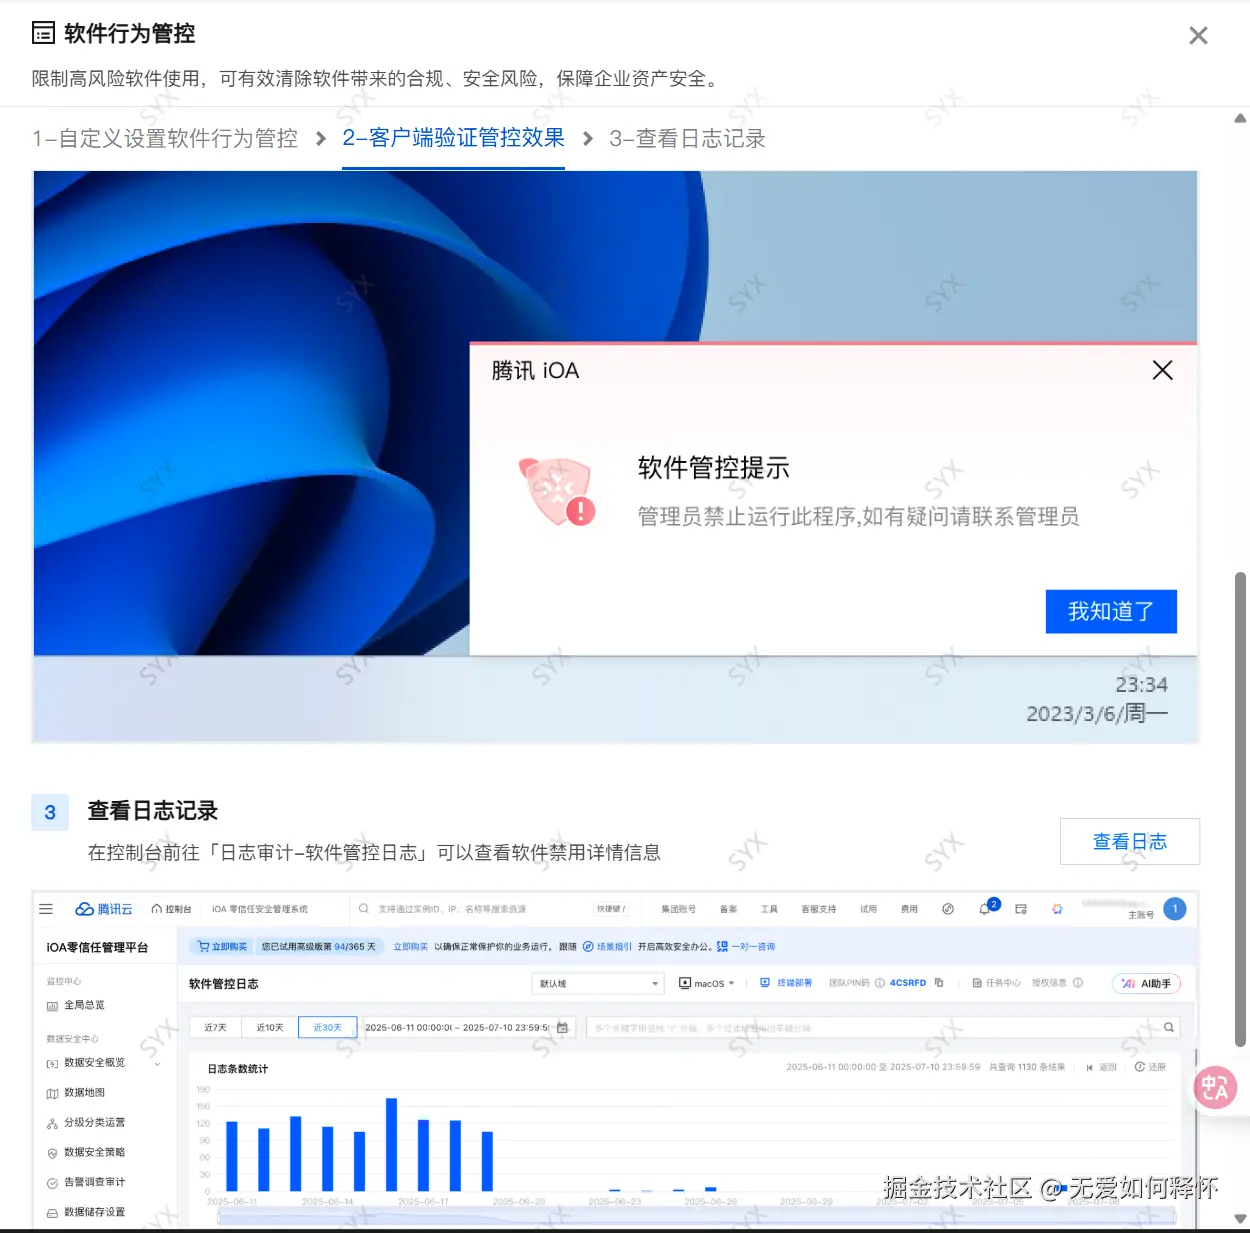Select the 近30天 time range
The image size is (1250, 1233).
click(x=328, y=1027)
